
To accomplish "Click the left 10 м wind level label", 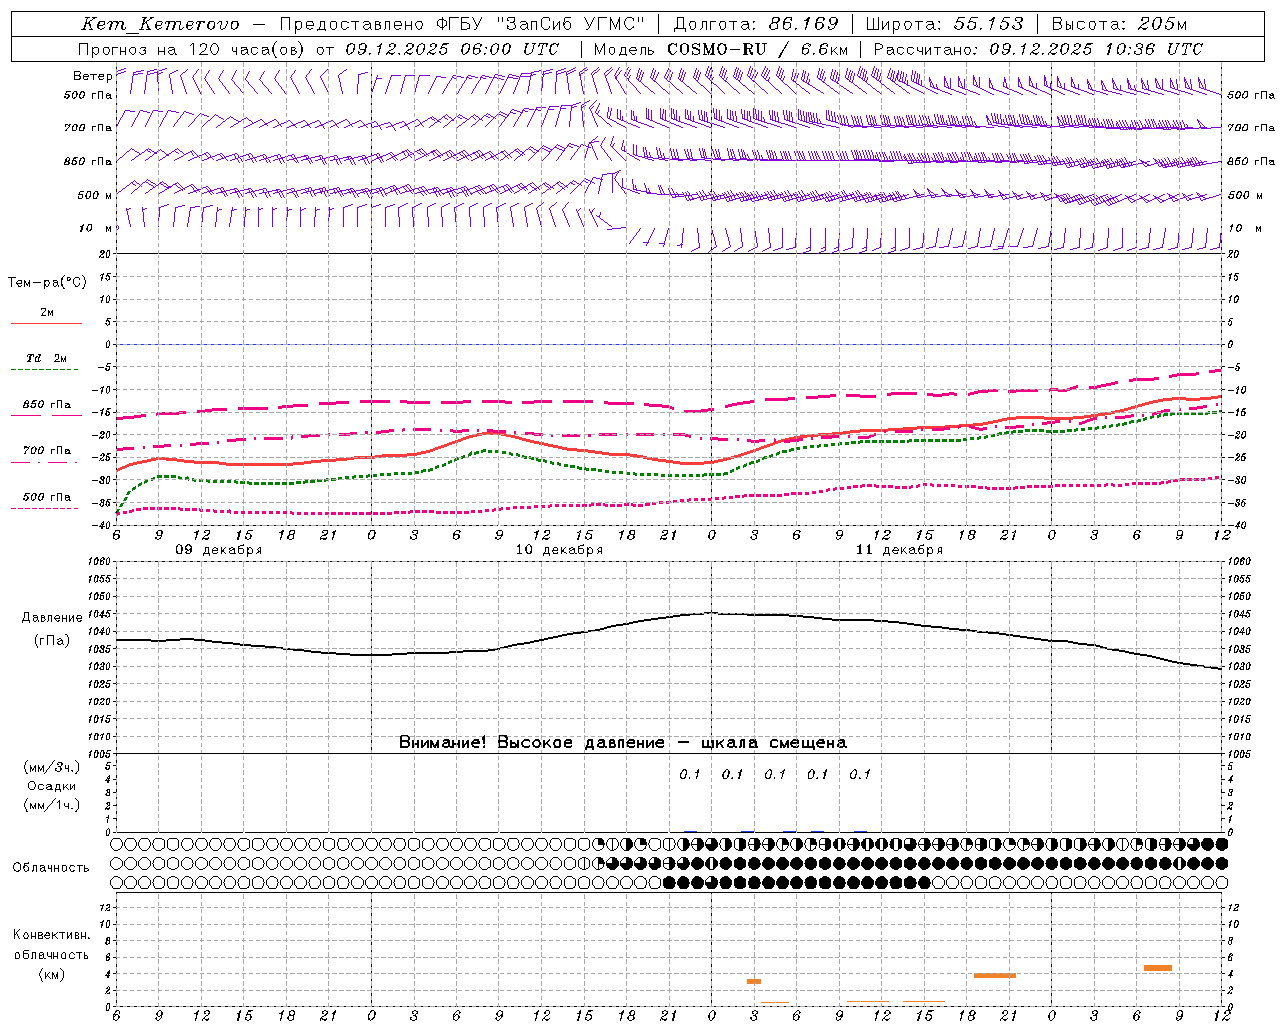I will [x=95, y=228].
